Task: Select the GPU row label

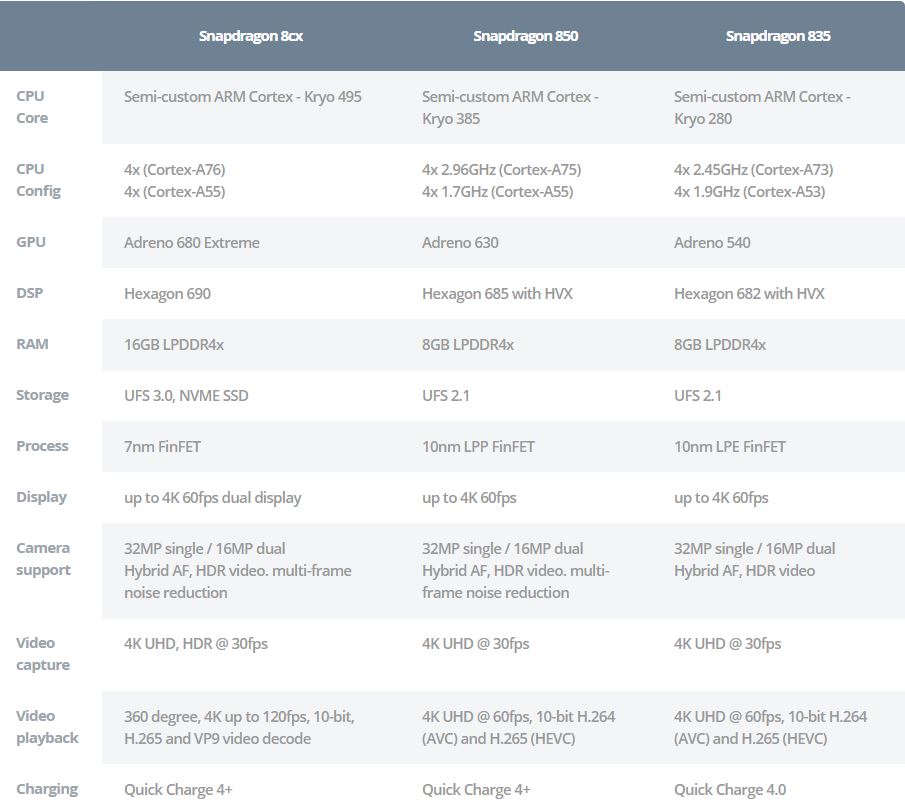Action: click(31, 242)
